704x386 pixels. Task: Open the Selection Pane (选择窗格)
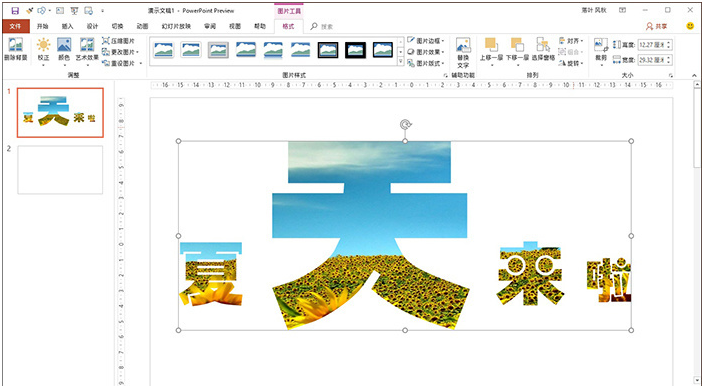[543, 49]
